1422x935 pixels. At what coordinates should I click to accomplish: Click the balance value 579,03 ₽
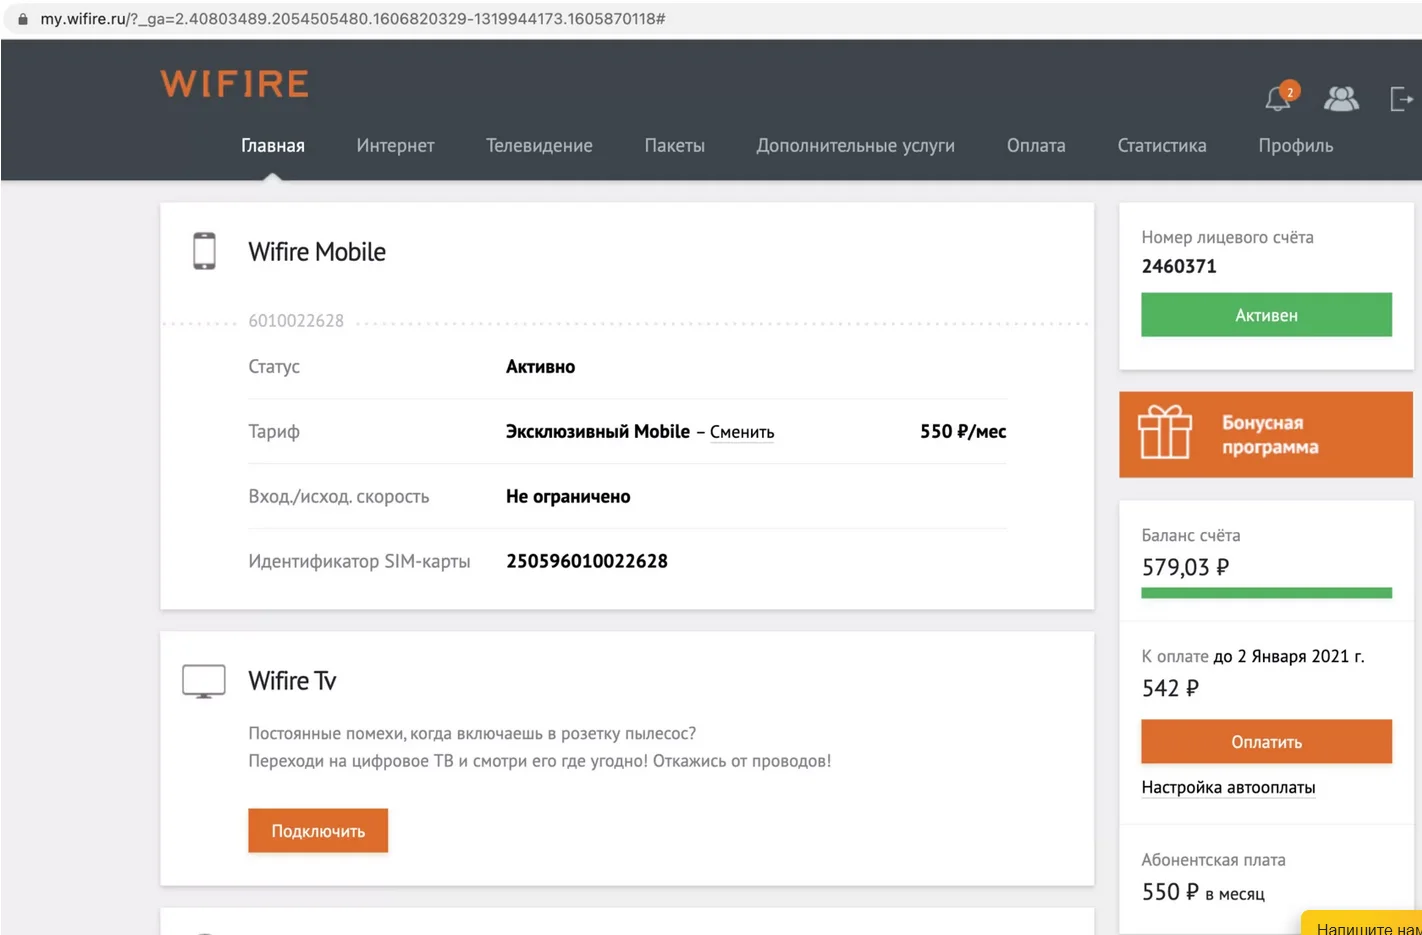(x=1186, y=567)
